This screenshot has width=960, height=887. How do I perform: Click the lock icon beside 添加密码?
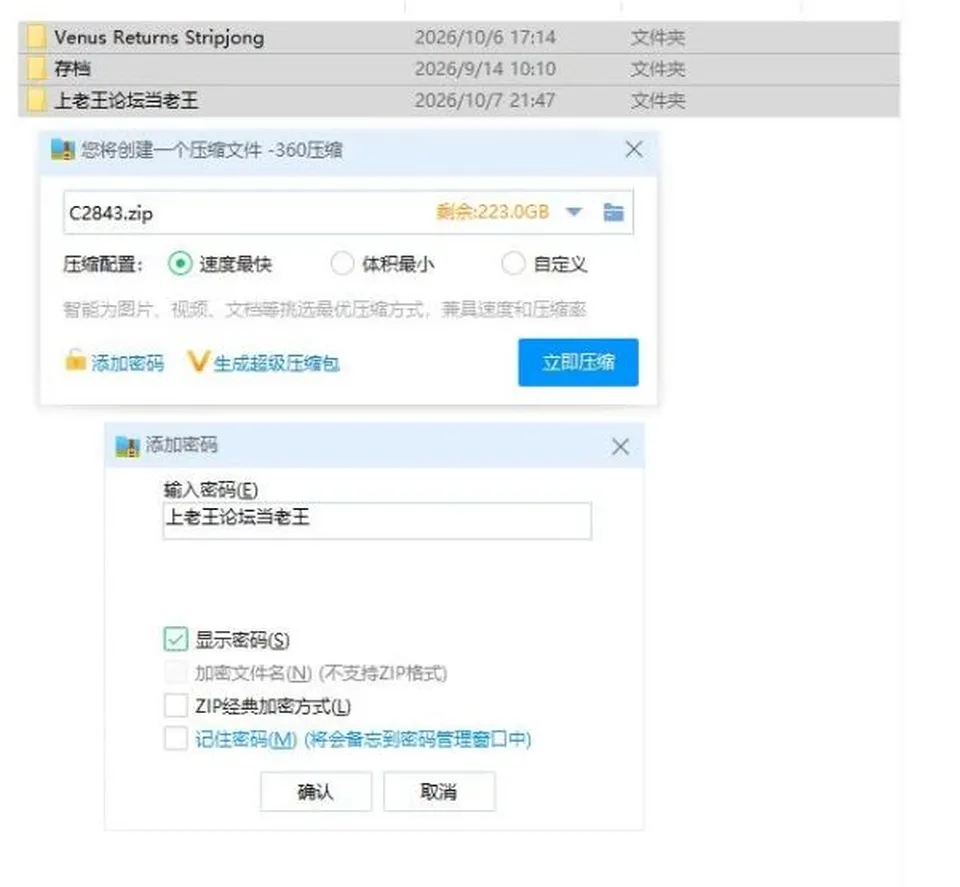[75, 361]
